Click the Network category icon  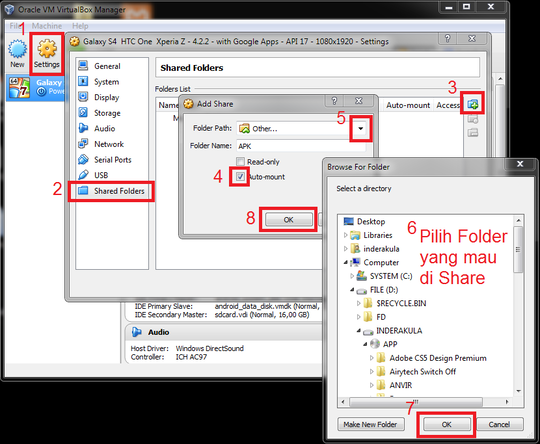[x=83, y=144]
